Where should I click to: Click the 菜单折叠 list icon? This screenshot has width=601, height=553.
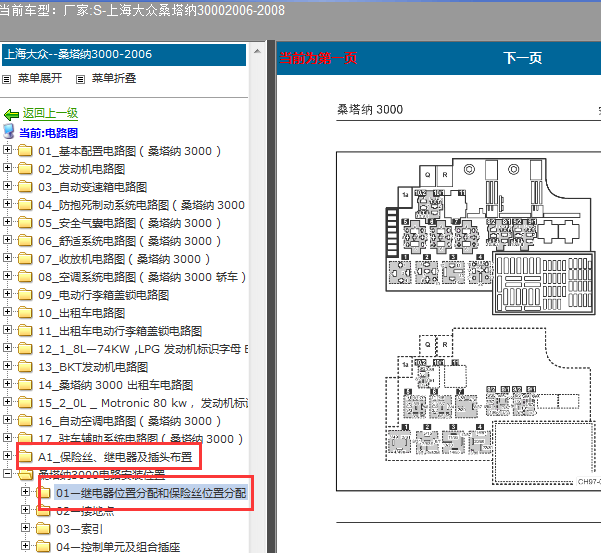click(80, 79)
